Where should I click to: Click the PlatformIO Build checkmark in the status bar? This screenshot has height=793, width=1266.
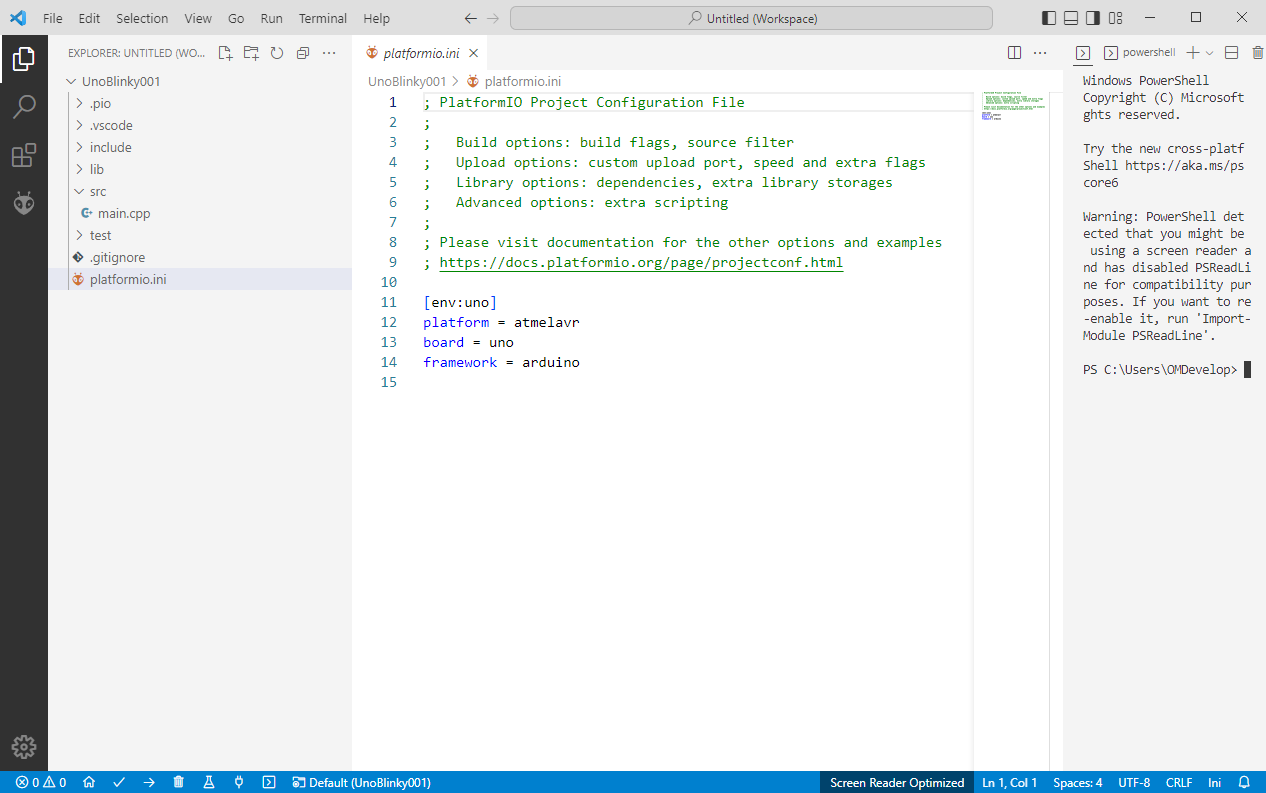(119, 783)
